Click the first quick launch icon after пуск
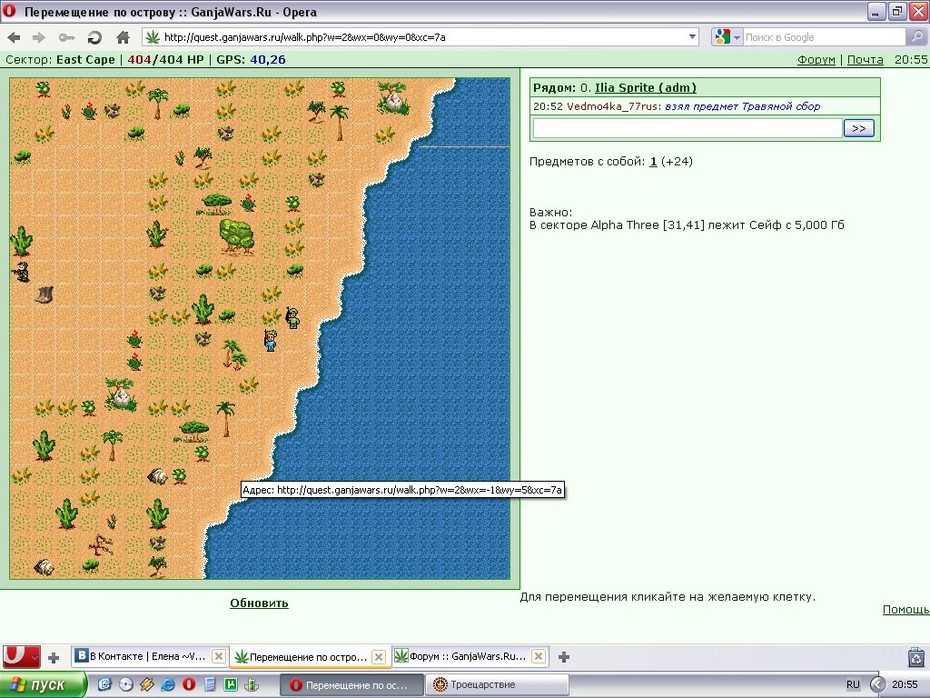This screenshot has width=930, height=698. (x=104, y=684)
